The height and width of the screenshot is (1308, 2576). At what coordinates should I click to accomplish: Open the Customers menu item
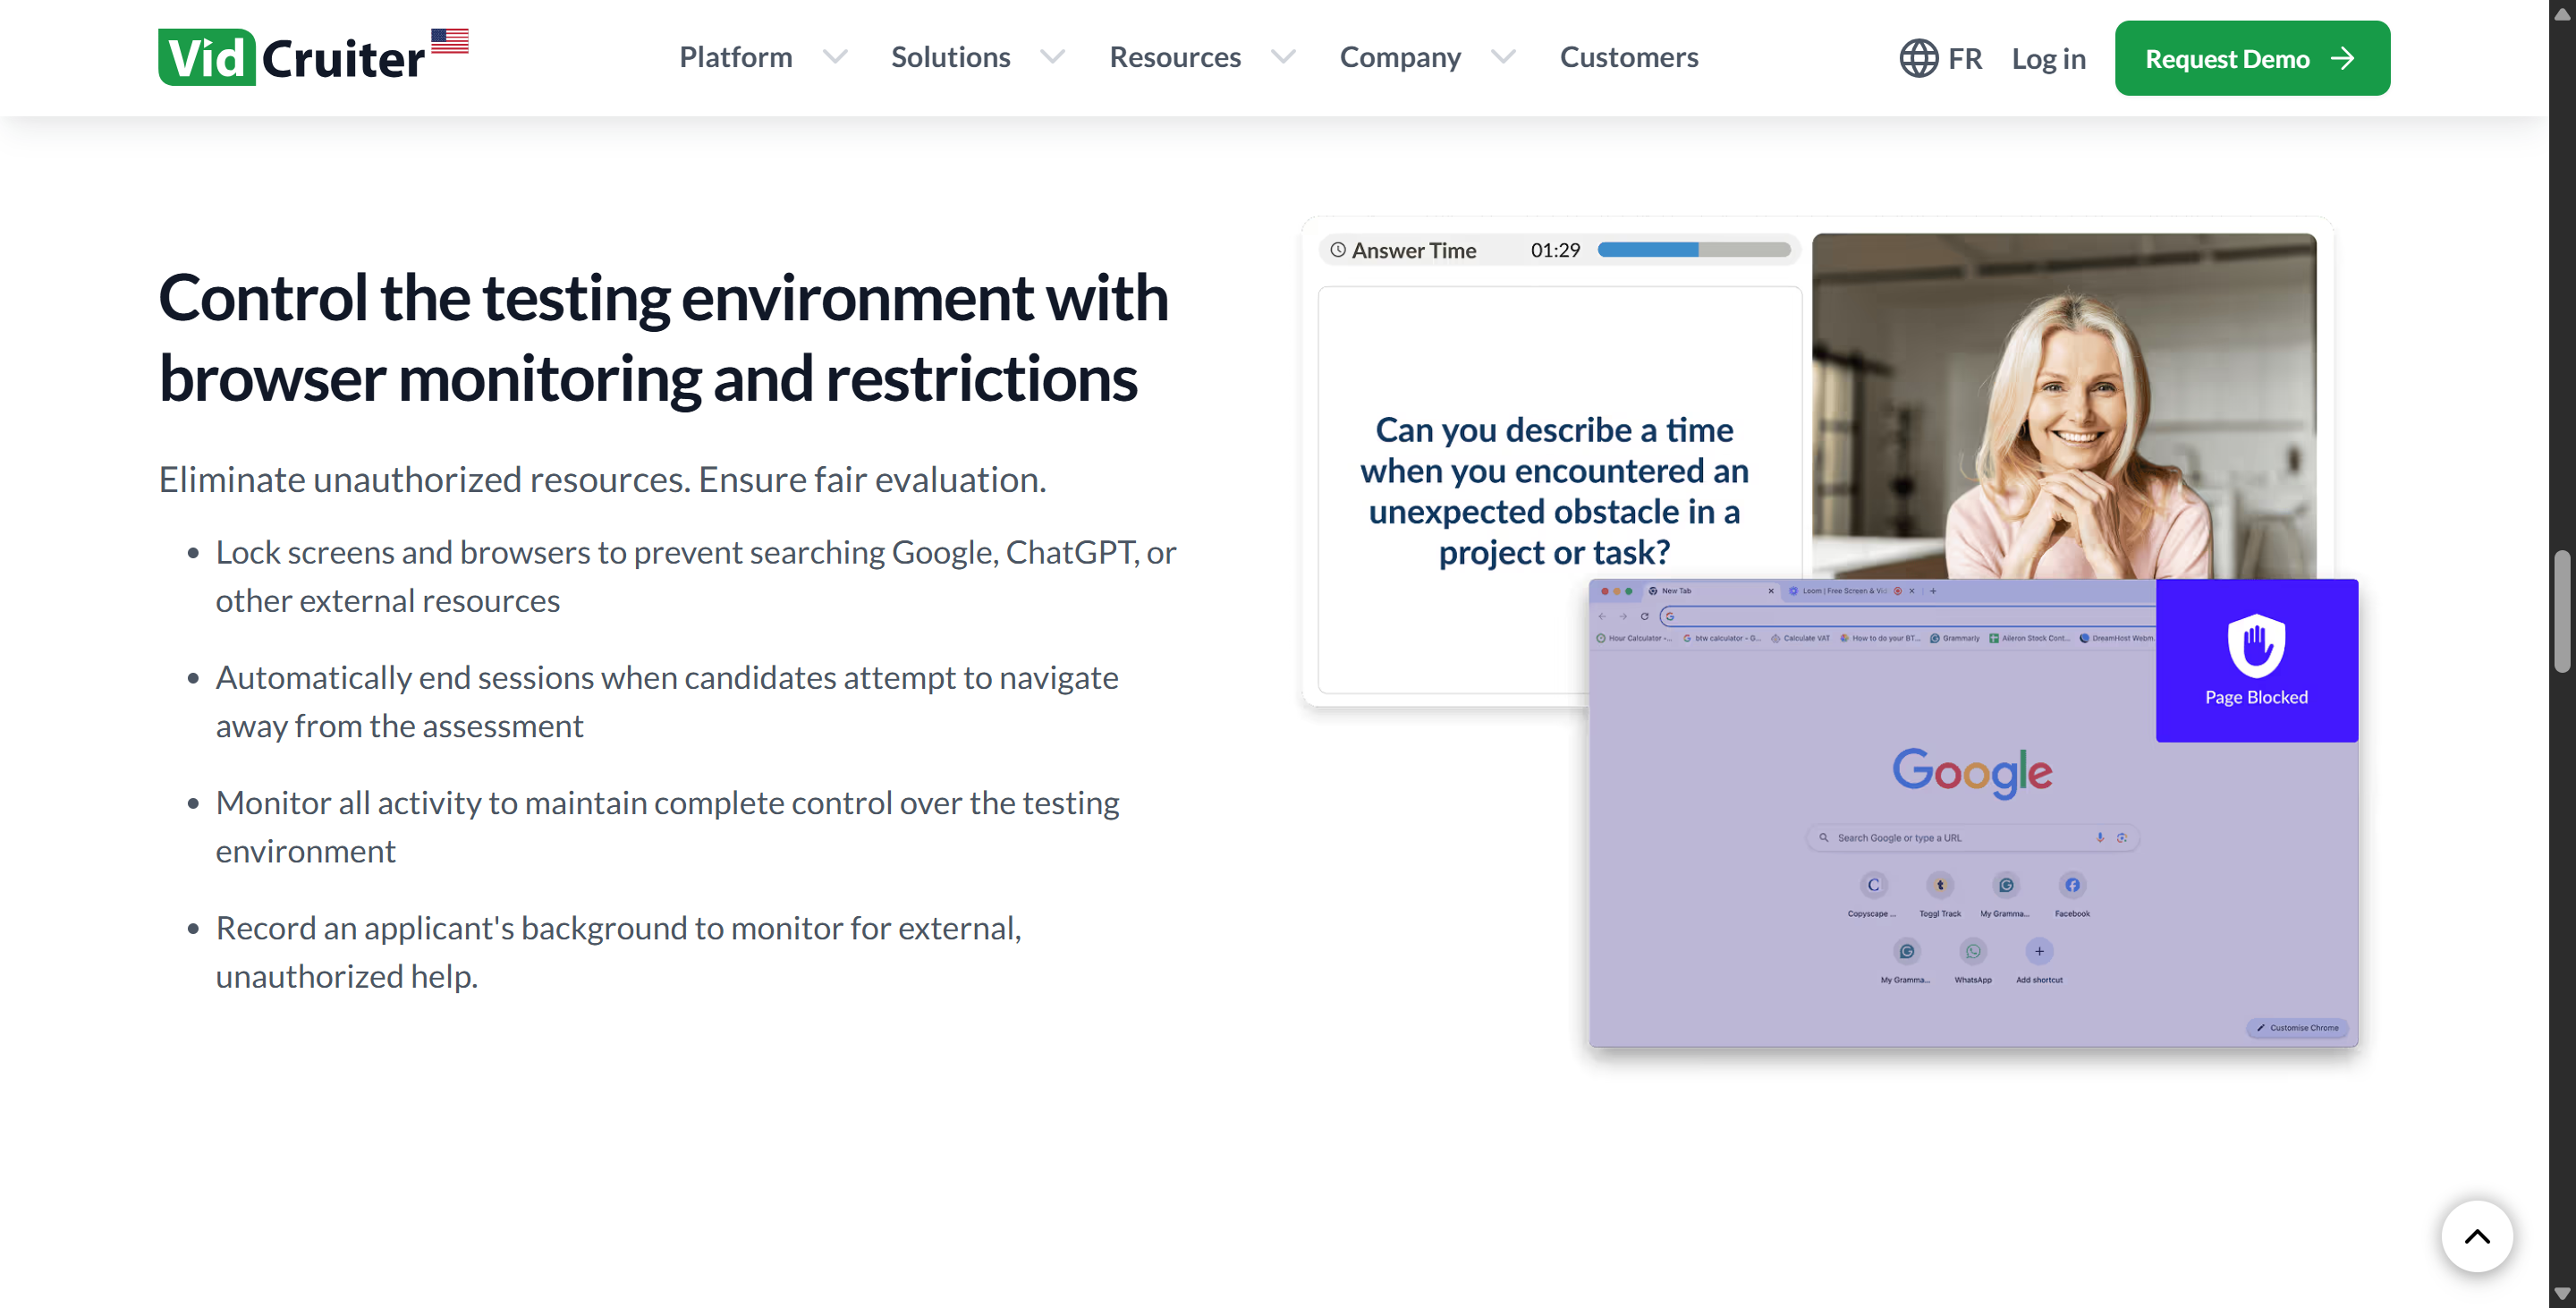pos(1628,58)
